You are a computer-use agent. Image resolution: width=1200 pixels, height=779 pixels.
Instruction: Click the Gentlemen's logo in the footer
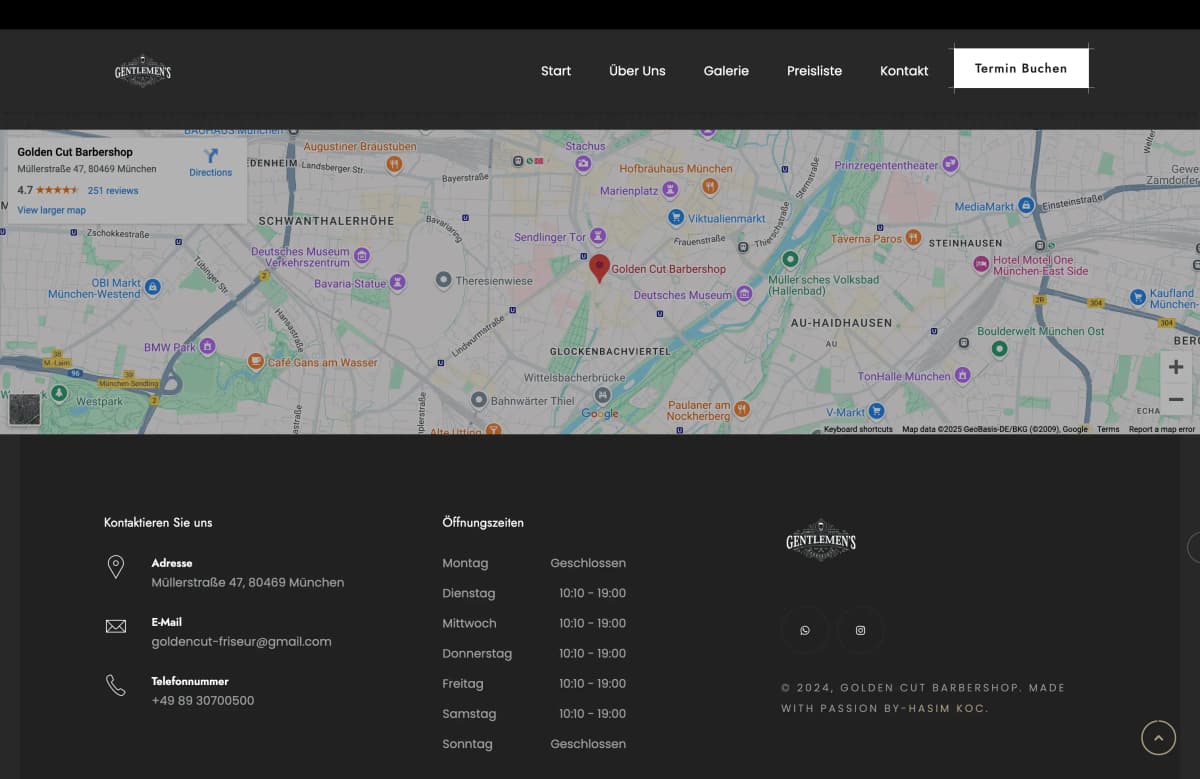click(x=820, y=539)
